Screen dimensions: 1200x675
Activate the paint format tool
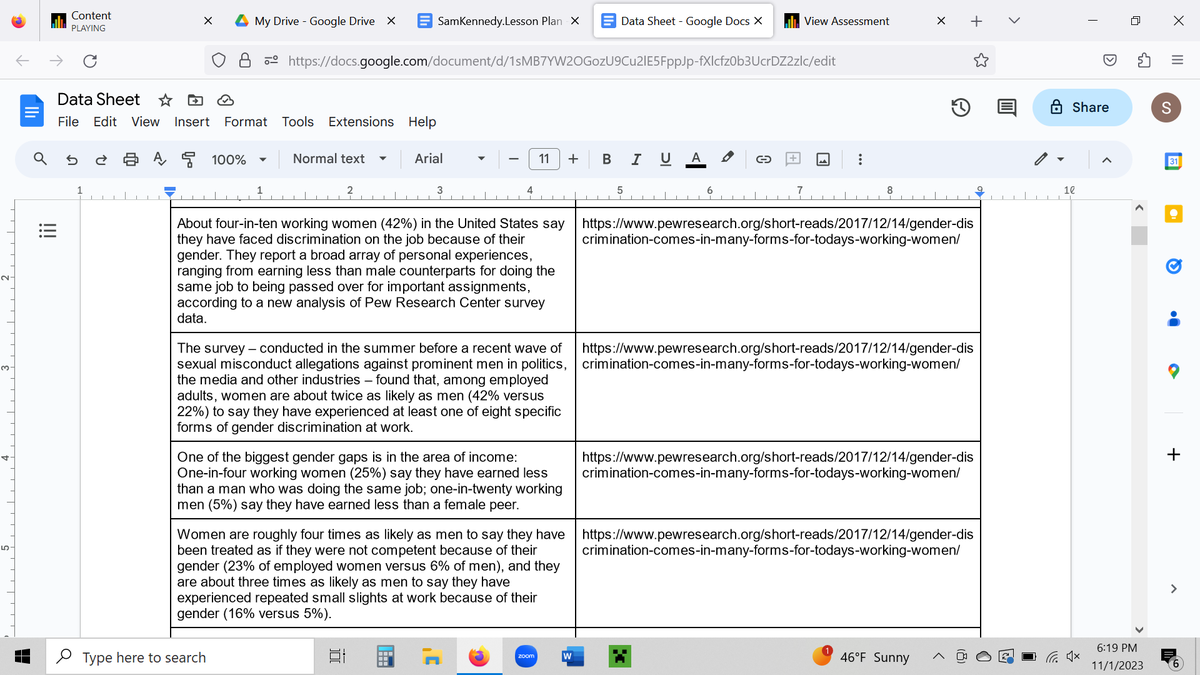tap(188, 158)
